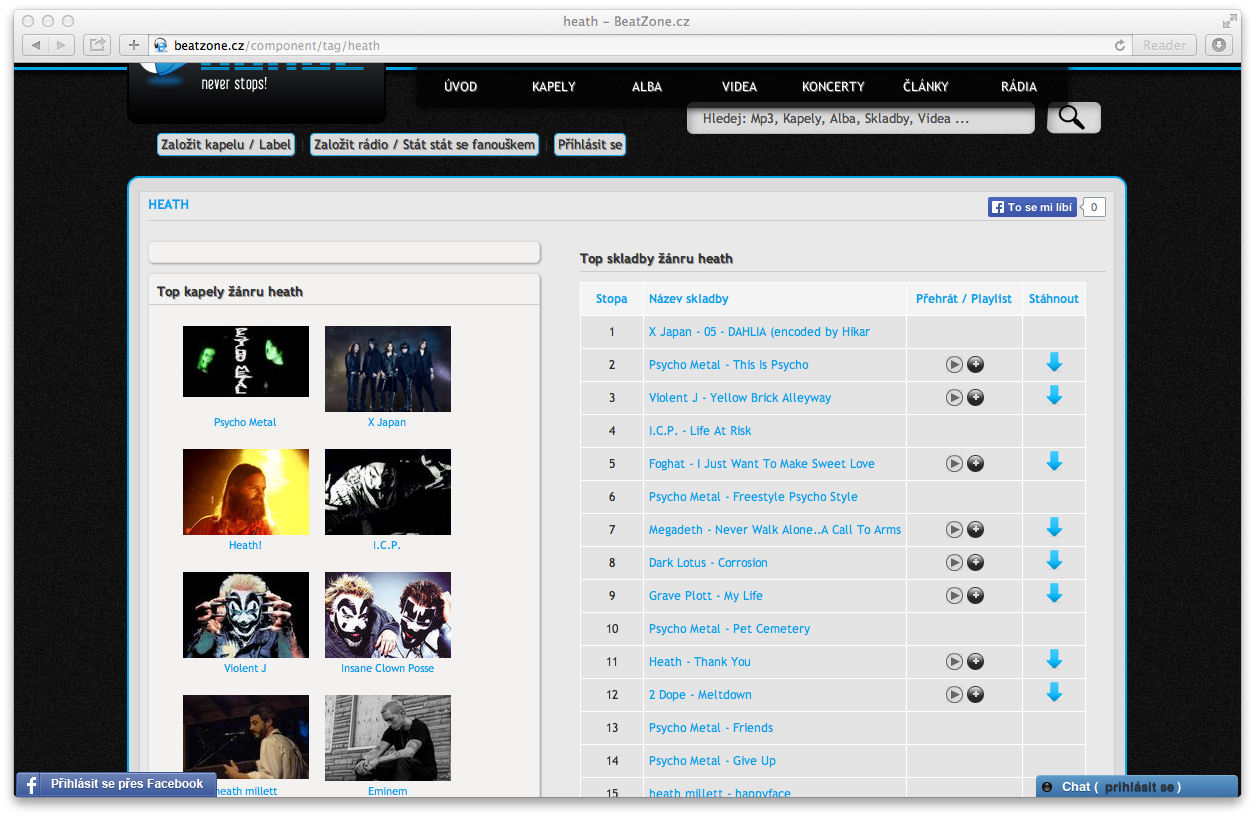Viewport: 1255px width, 817px height.
Task: Add a bookmark with the plus button
Action: click(x=133, y=45)
